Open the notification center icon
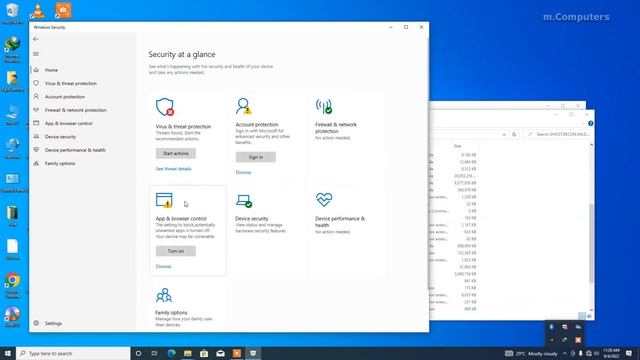This screenshot has height=360, width=640. coord(629,353)
